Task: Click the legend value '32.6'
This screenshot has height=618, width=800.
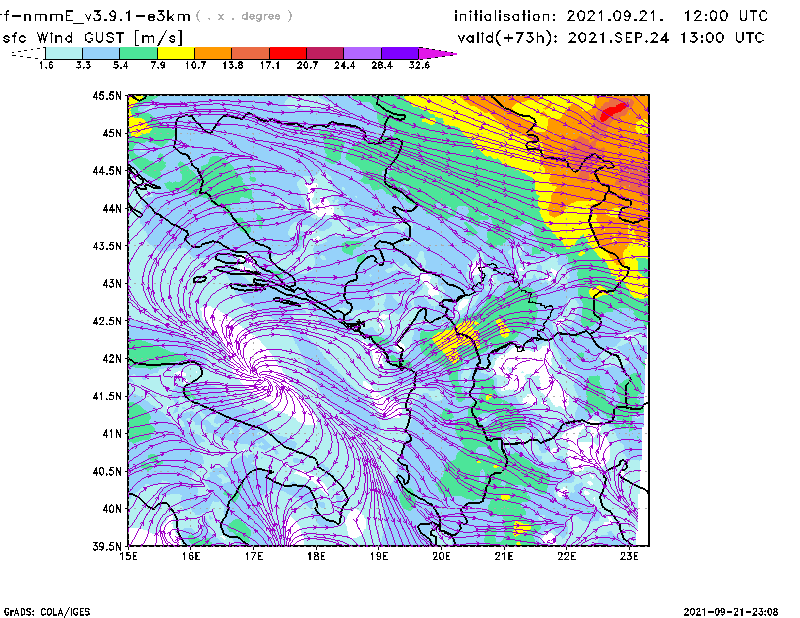Action: pos(419,65)
